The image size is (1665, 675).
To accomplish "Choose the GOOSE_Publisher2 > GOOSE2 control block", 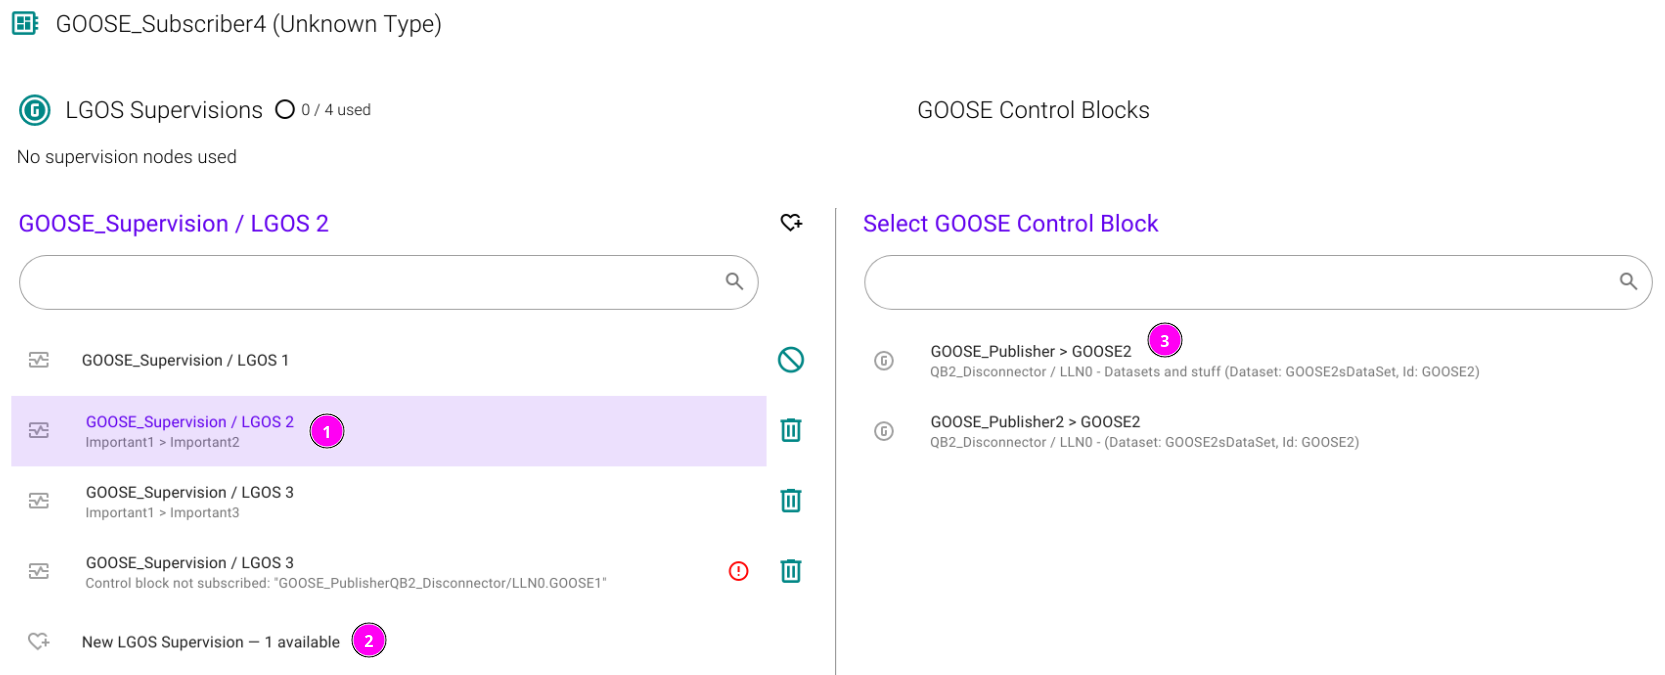I will click(x=1258, y=431).
